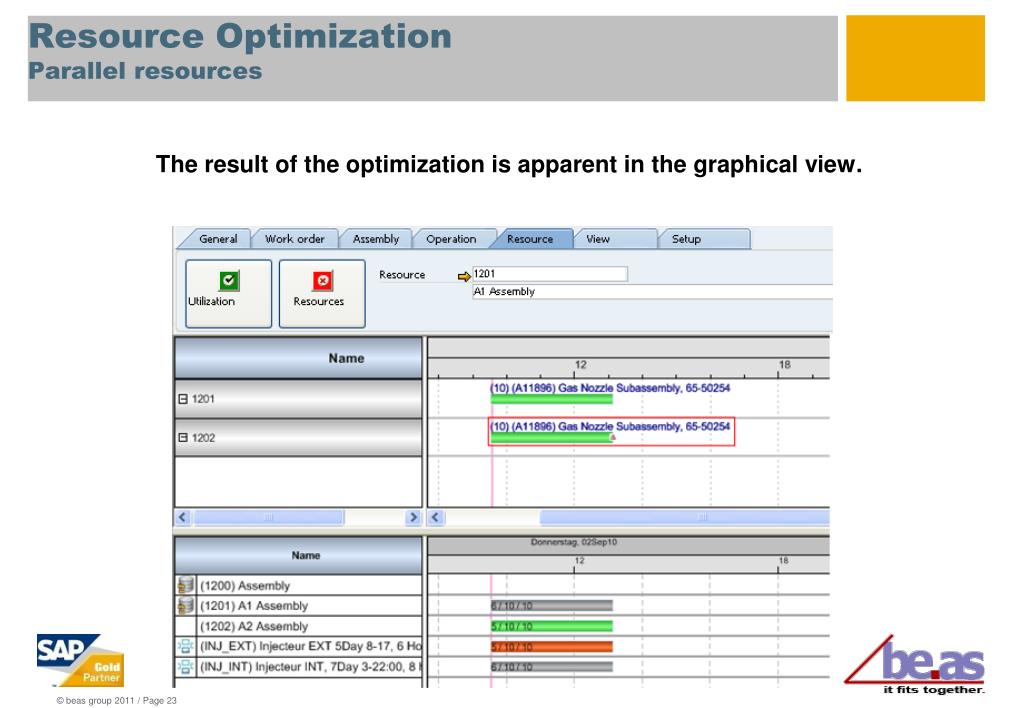1023x708 pixels.
Task: Click the SAP Gold Partner logo
Action: [x=79, y=658]
